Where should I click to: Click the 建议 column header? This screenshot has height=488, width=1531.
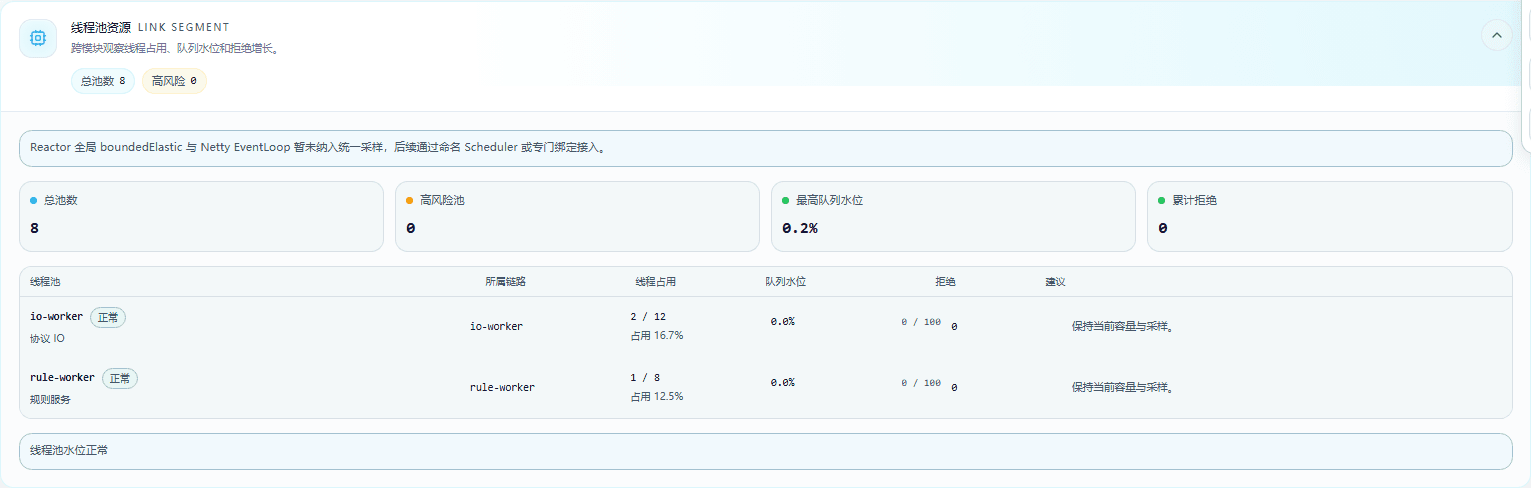[x=1055, y=282]
